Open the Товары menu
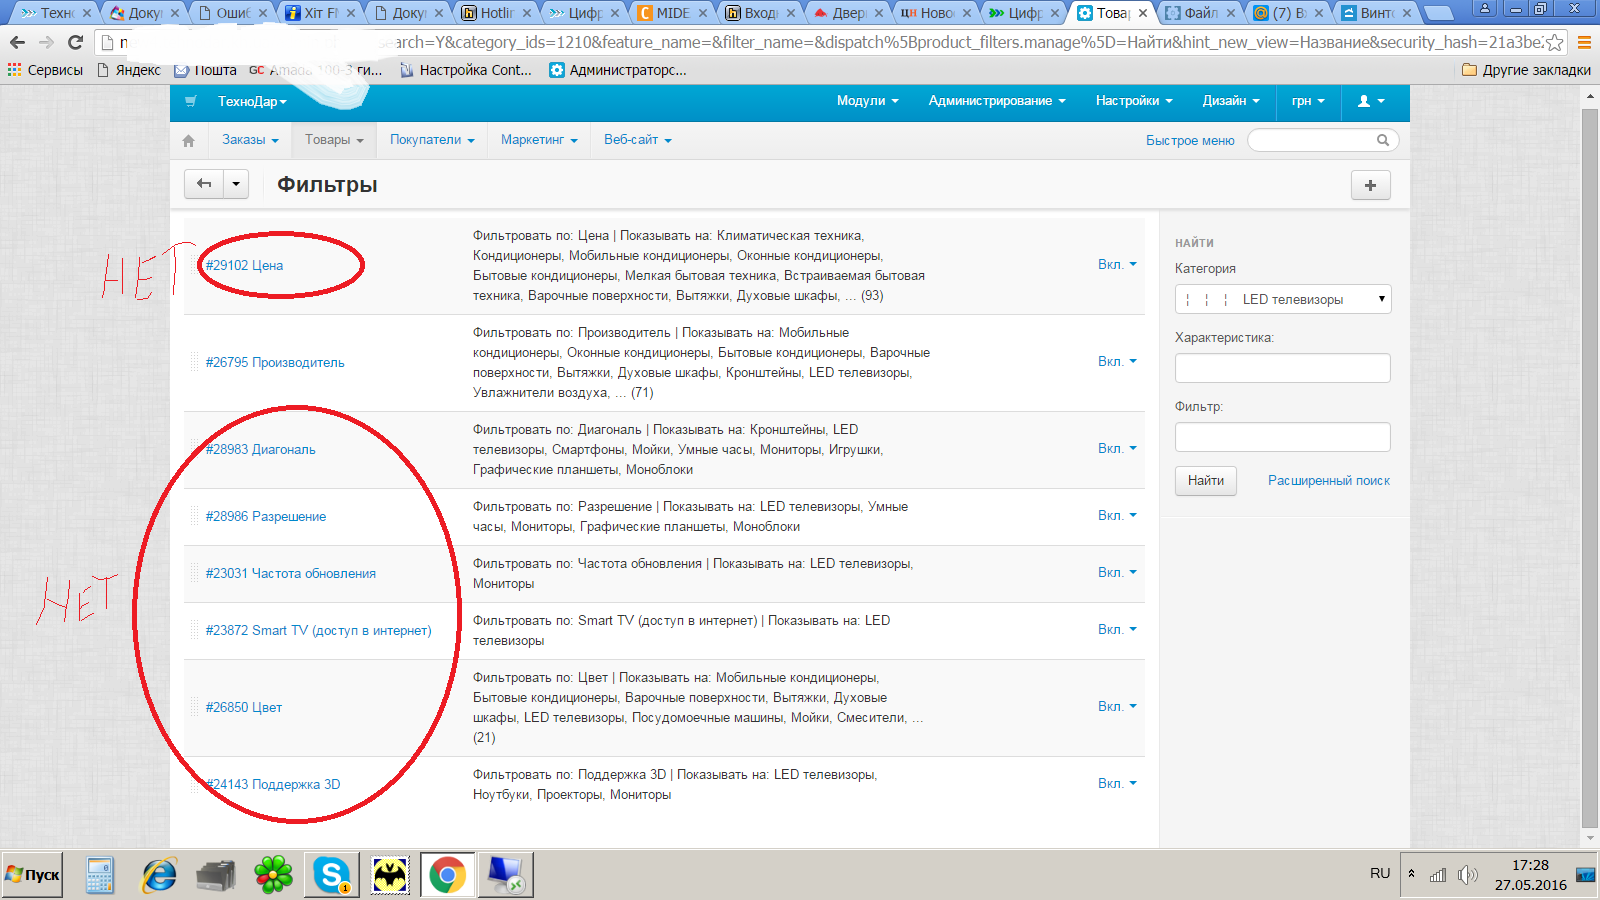Image resolution: width=1600 pixels, height=900 pixels. pyautogui.click(x=334, y=140)
